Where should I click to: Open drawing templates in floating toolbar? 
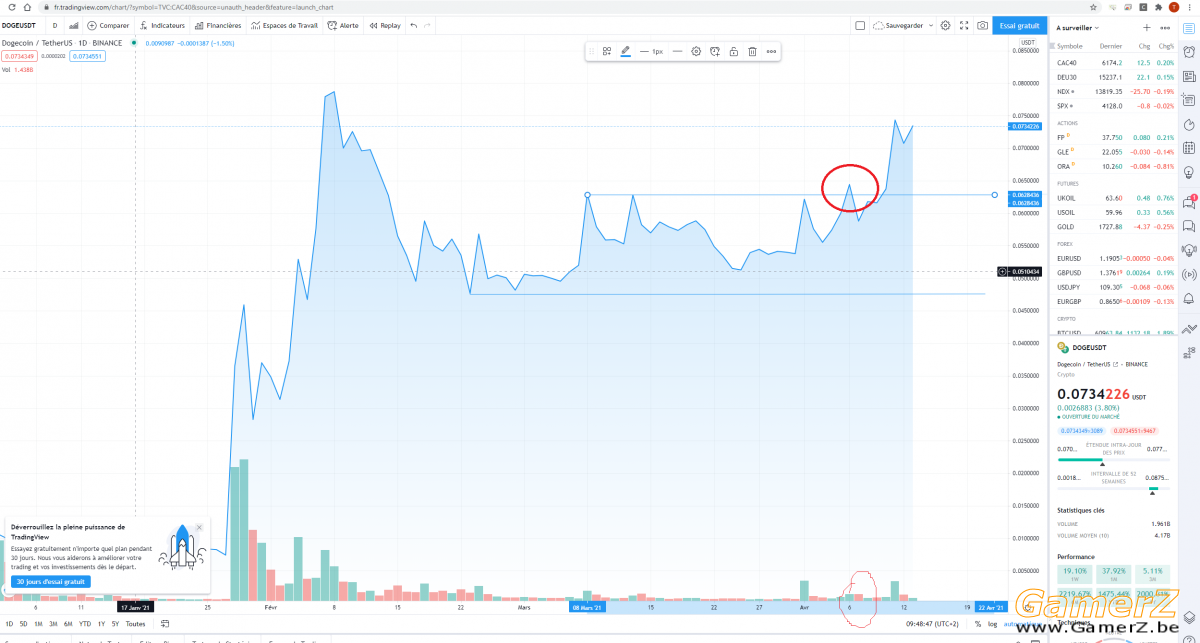click(606, 51)
